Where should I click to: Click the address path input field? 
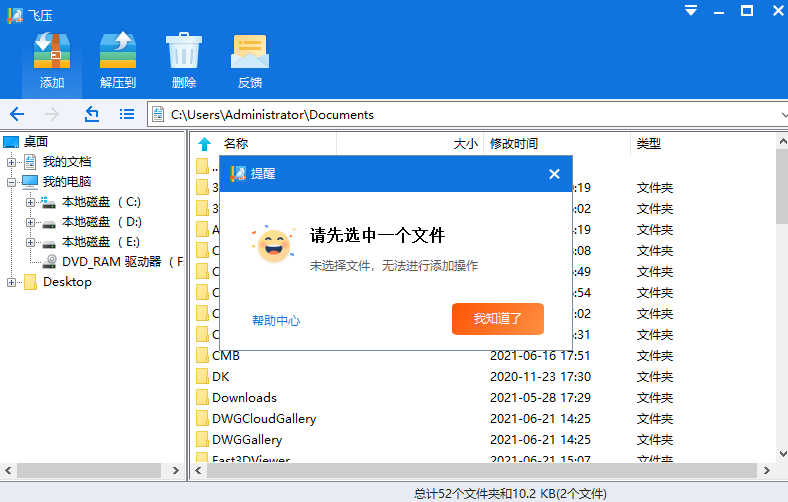tap(467, 115)
